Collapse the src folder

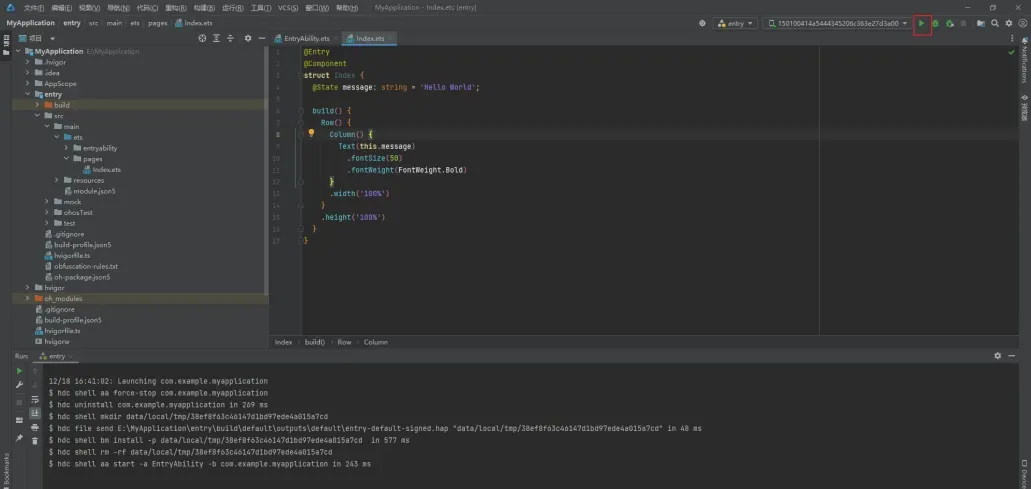pos(37,116)
